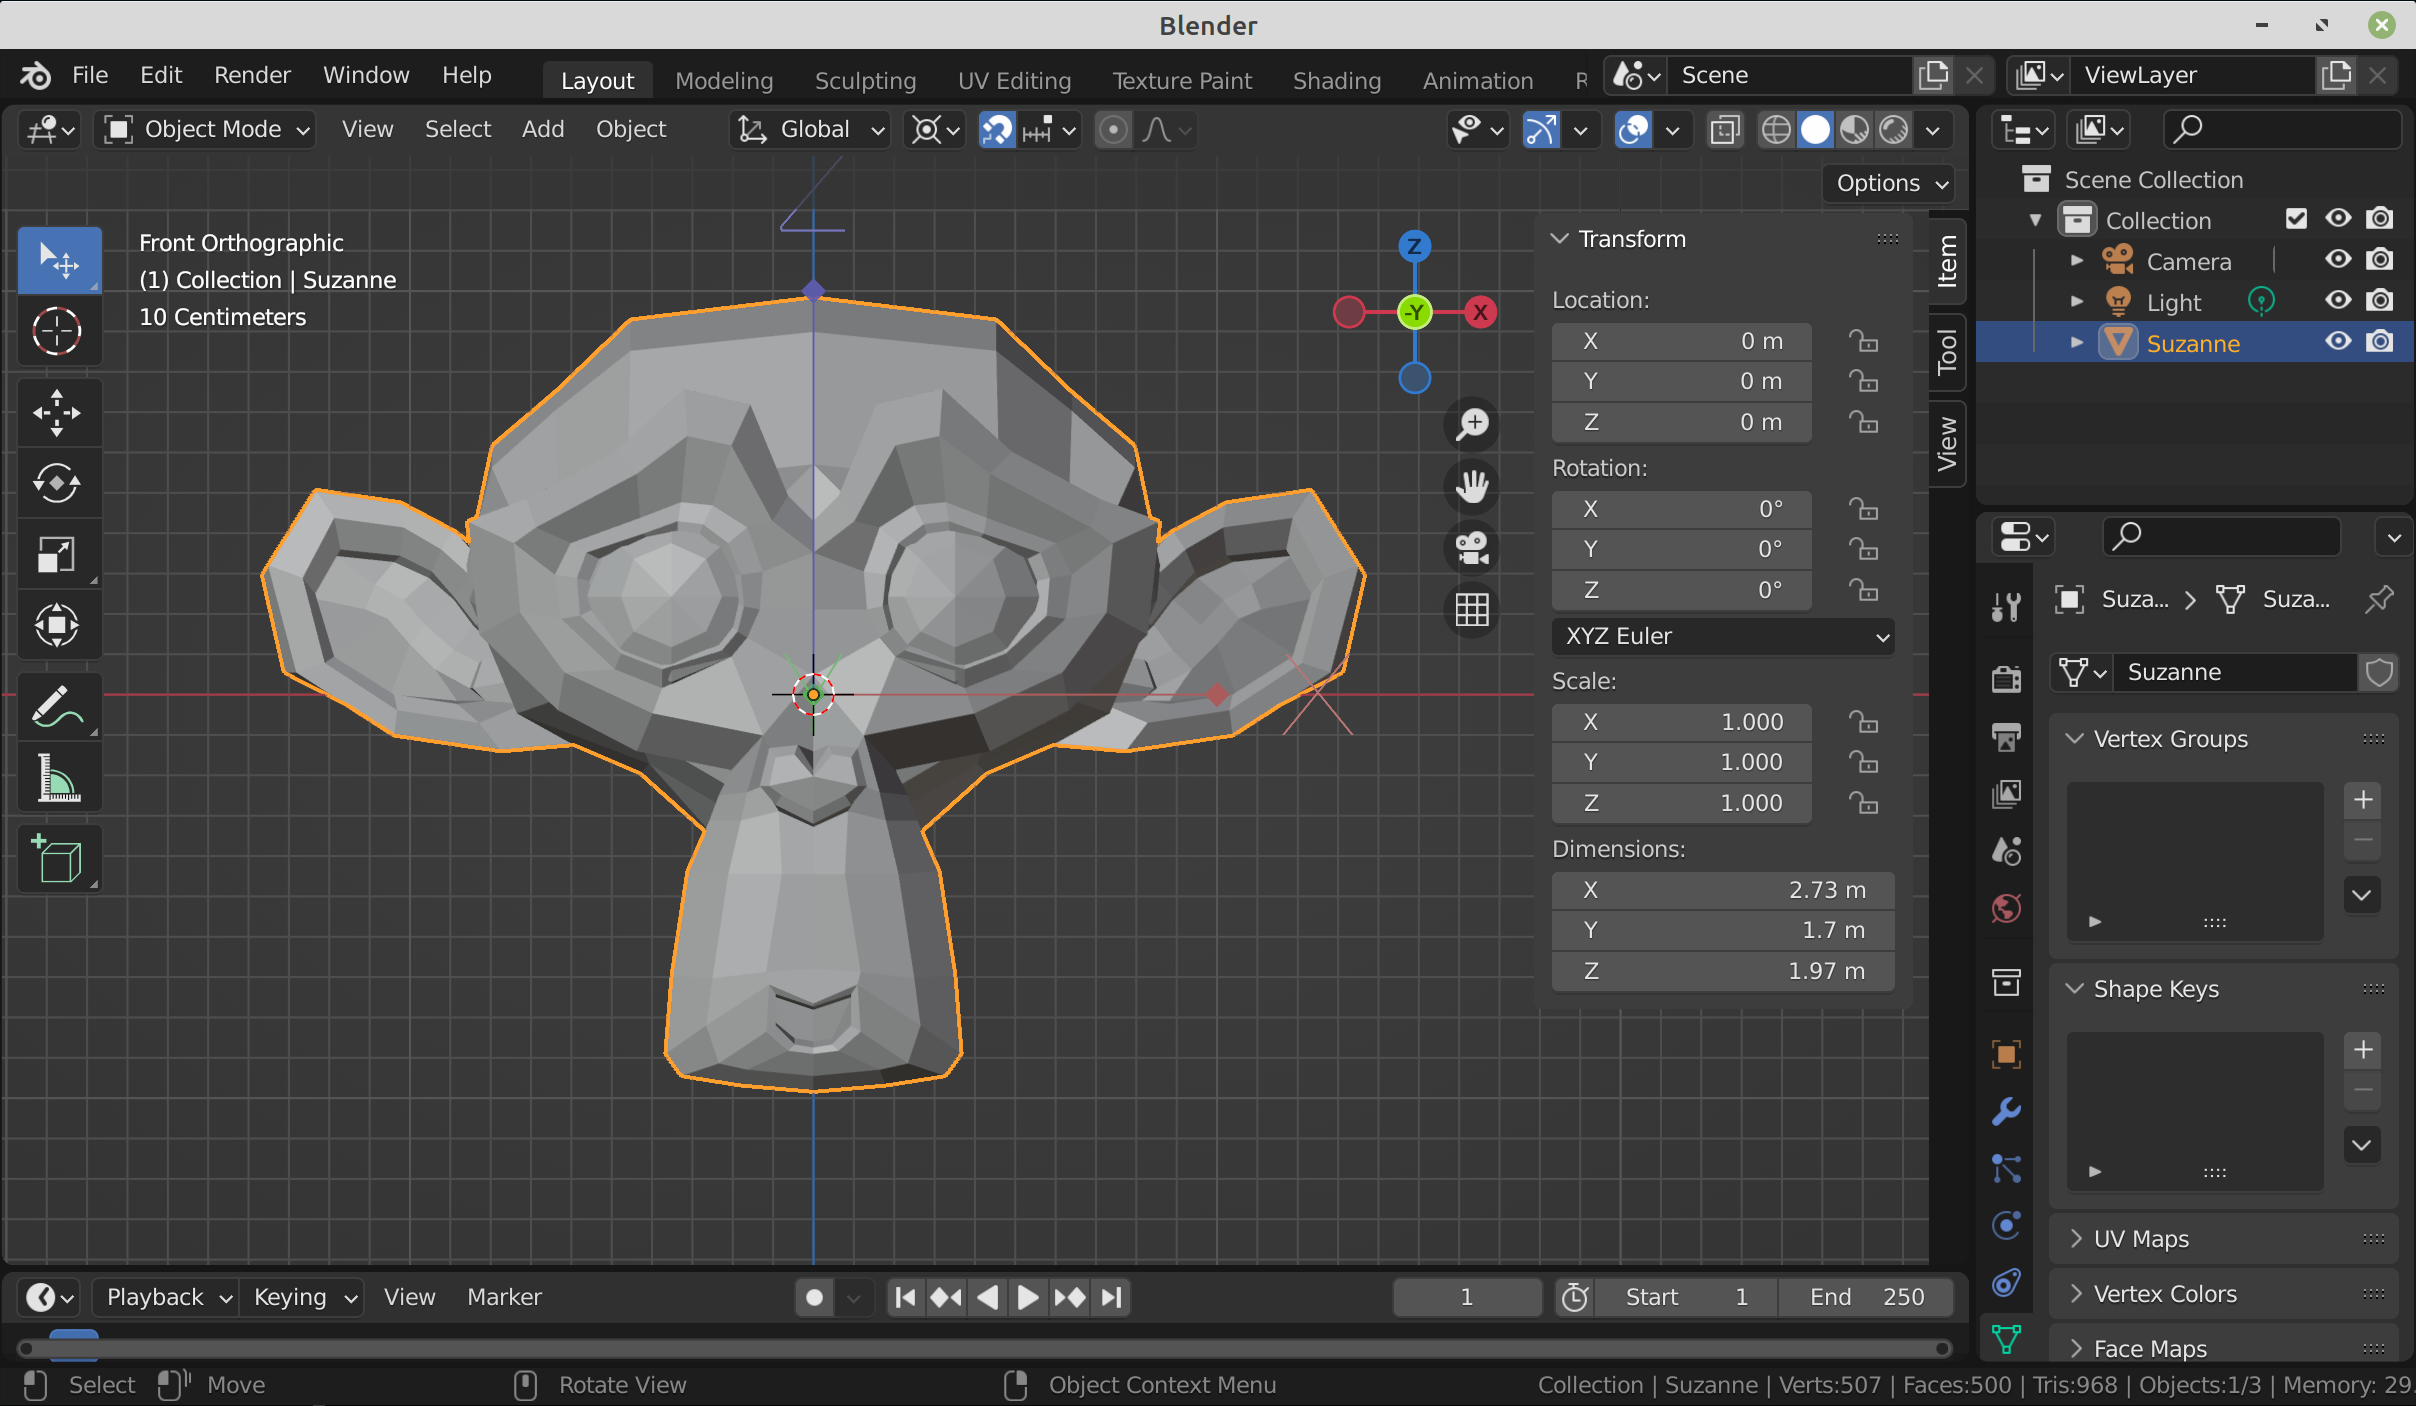2416x1406 pixels.
Task: Open the World properties globe tab
Action: [x=2006, y=908]
